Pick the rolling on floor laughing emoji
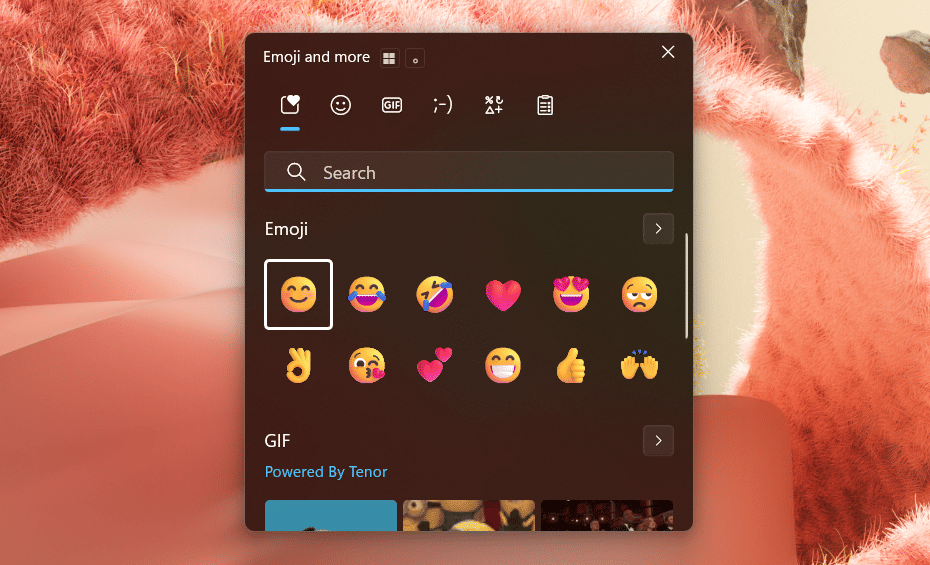Viewport: 930px width, 565px height. 435,294
